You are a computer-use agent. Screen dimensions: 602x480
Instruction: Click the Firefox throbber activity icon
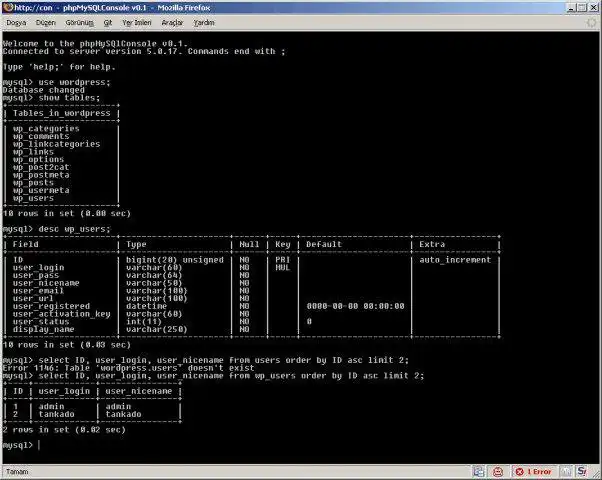coord(592,23)
